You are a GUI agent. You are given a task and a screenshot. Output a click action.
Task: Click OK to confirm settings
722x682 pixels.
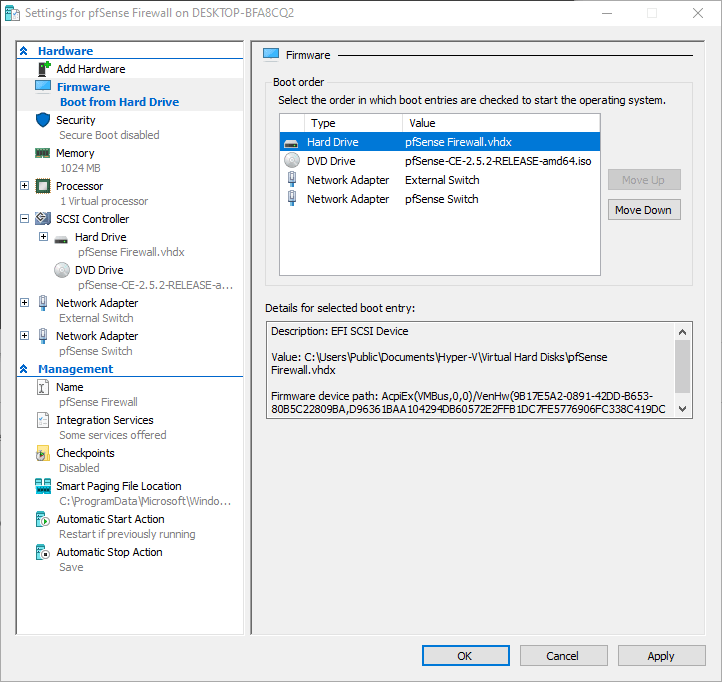click(x=465, y=656)
